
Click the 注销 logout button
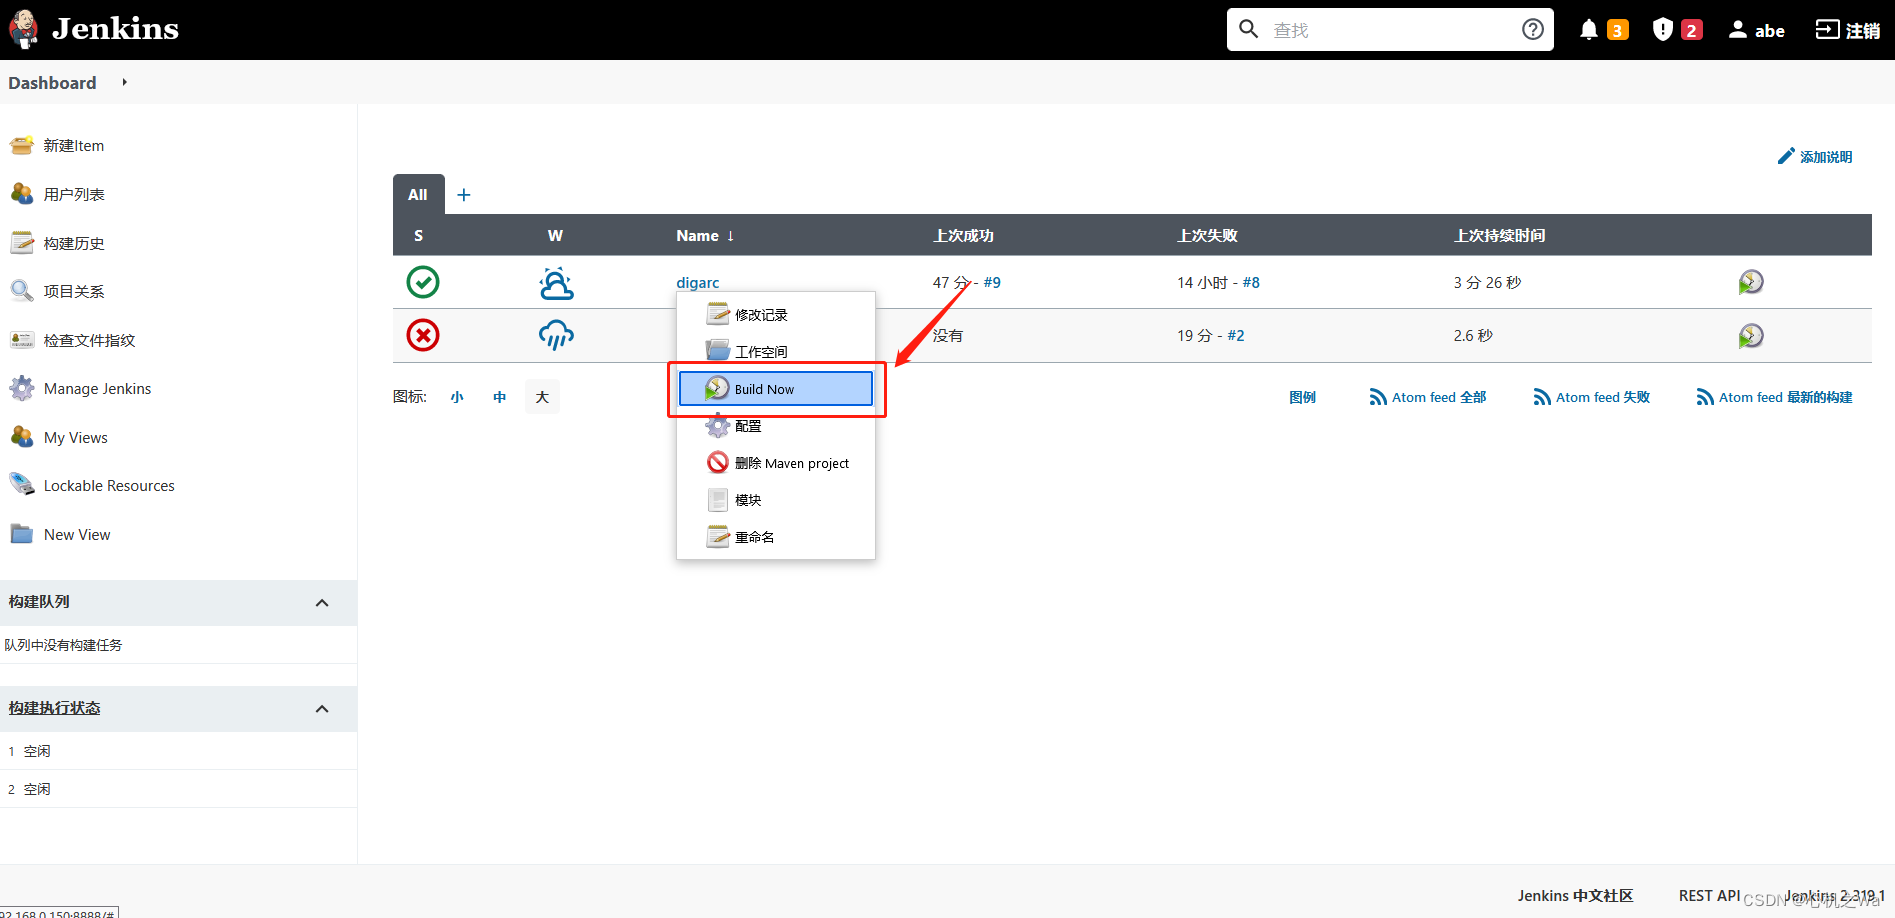(x=1846, y=29)
